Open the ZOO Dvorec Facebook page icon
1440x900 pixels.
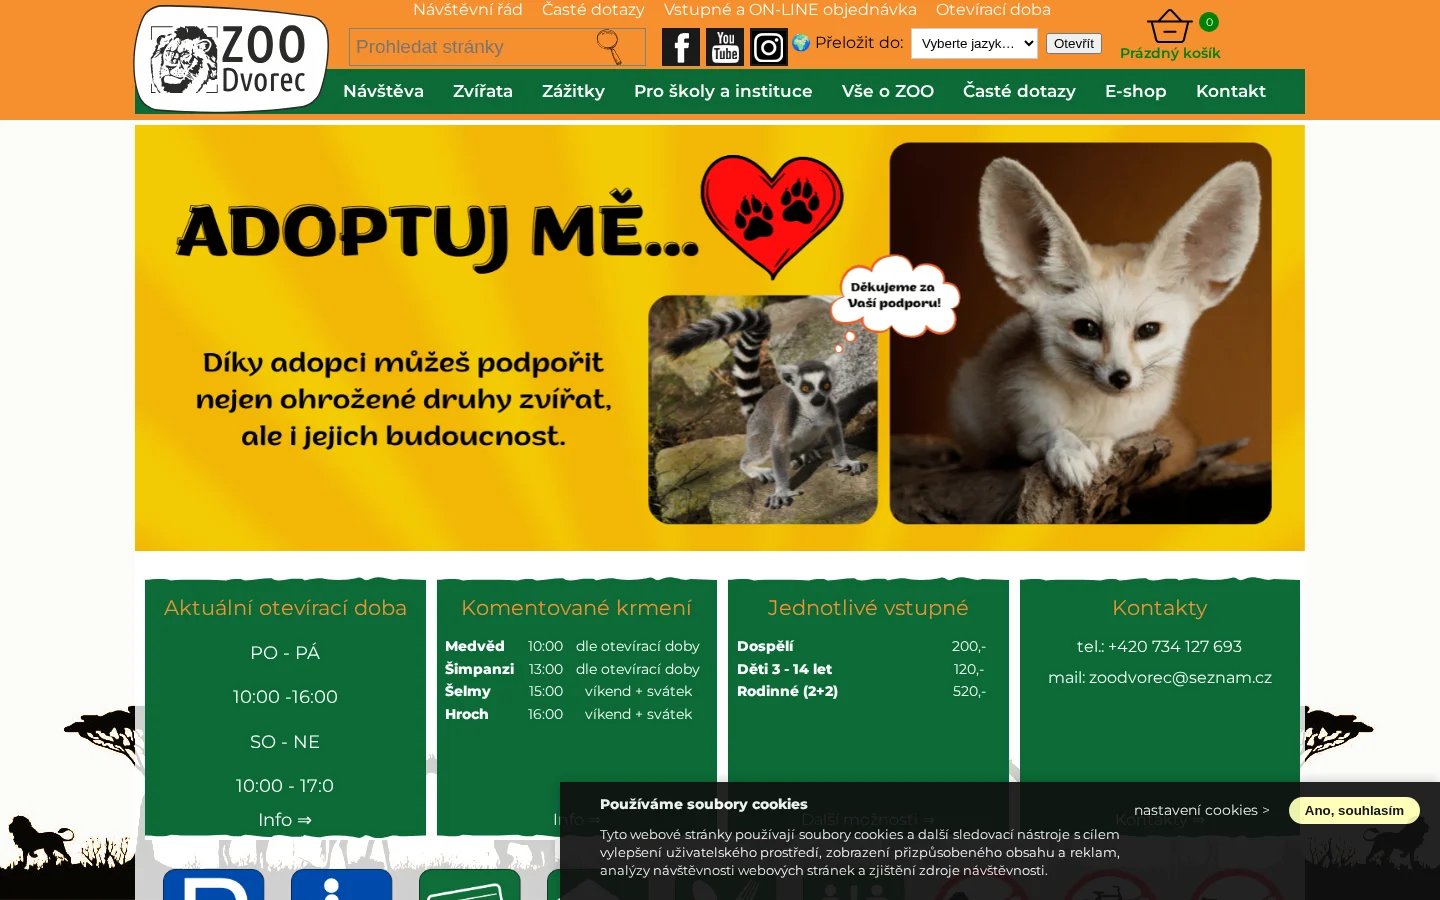pyautogui.click(x=681, y=47)
